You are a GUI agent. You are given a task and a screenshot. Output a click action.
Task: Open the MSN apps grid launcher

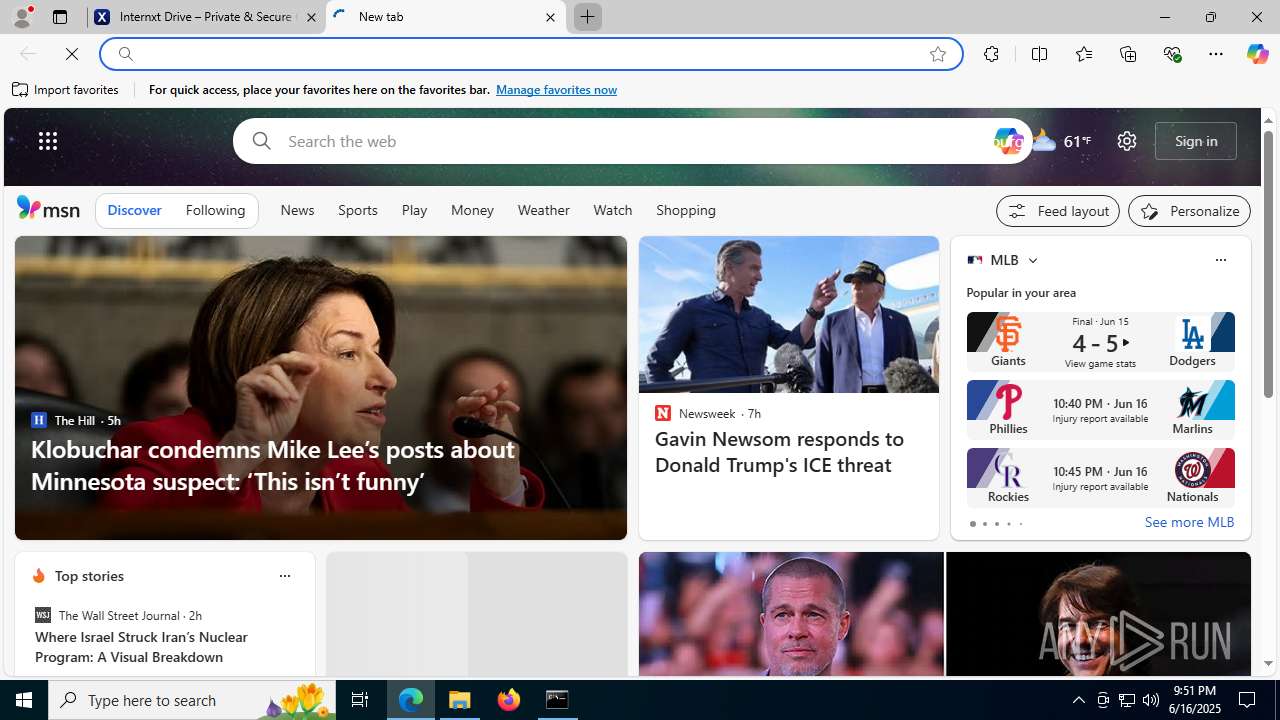click(x=47, y=141)
